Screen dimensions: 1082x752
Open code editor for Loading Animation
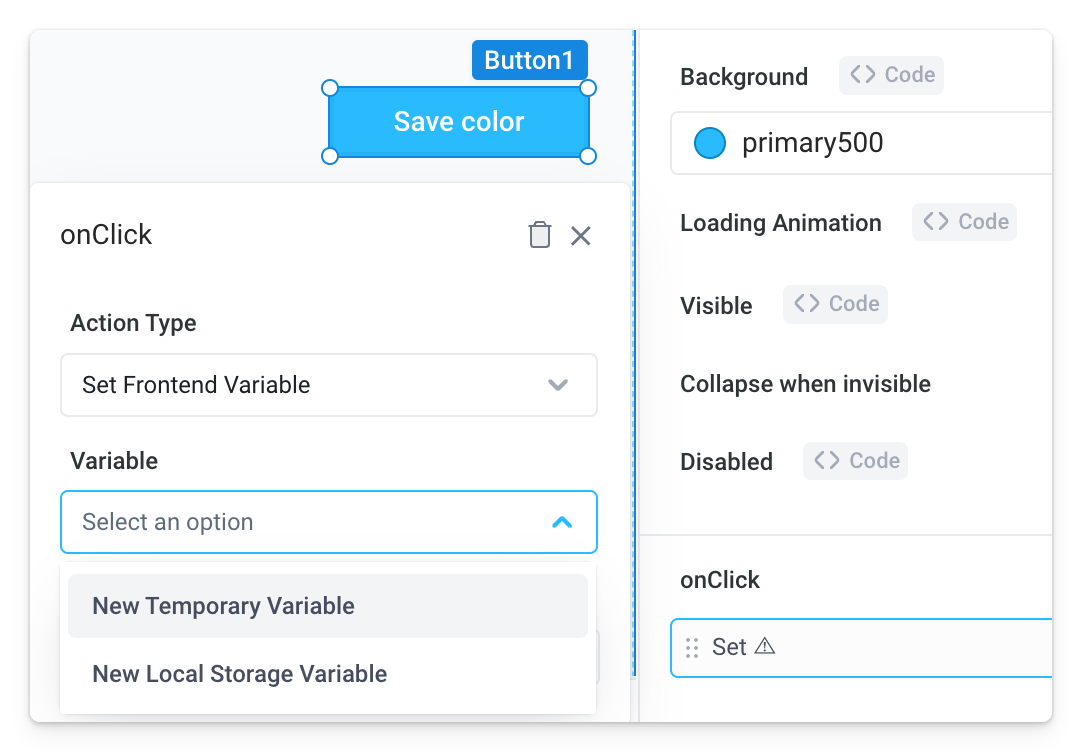pyautogui.click(x=963, y=222)
